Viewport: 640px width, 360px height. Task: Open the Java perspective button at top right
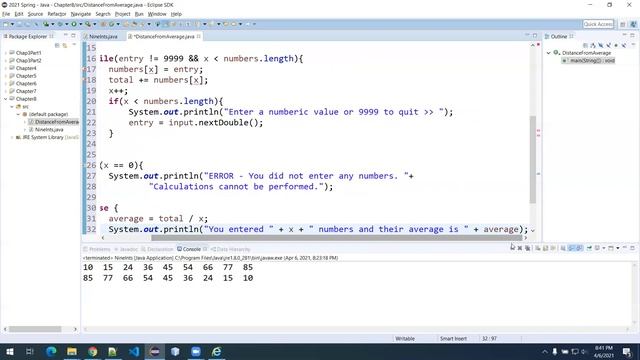633,24
